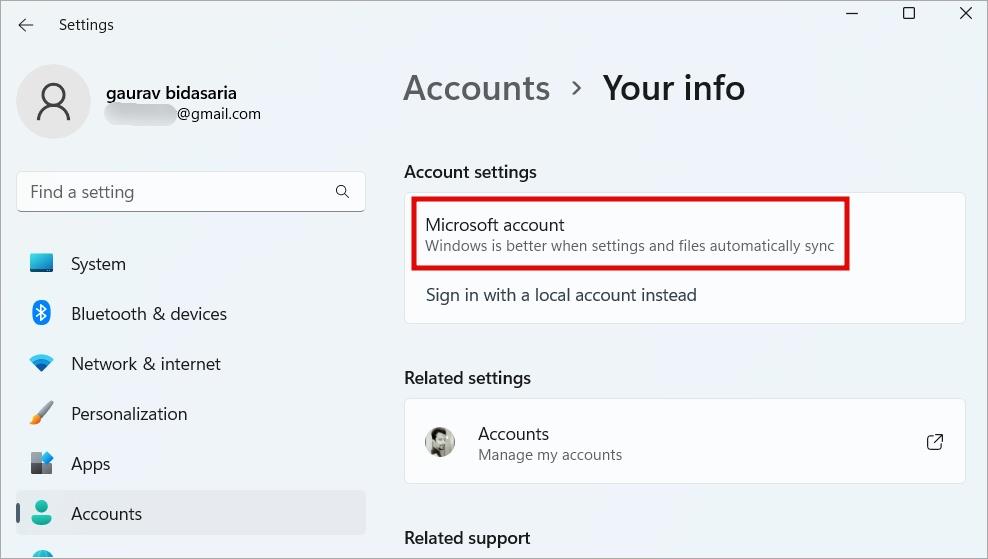Focus the Find a setting search box

[191, 192]
